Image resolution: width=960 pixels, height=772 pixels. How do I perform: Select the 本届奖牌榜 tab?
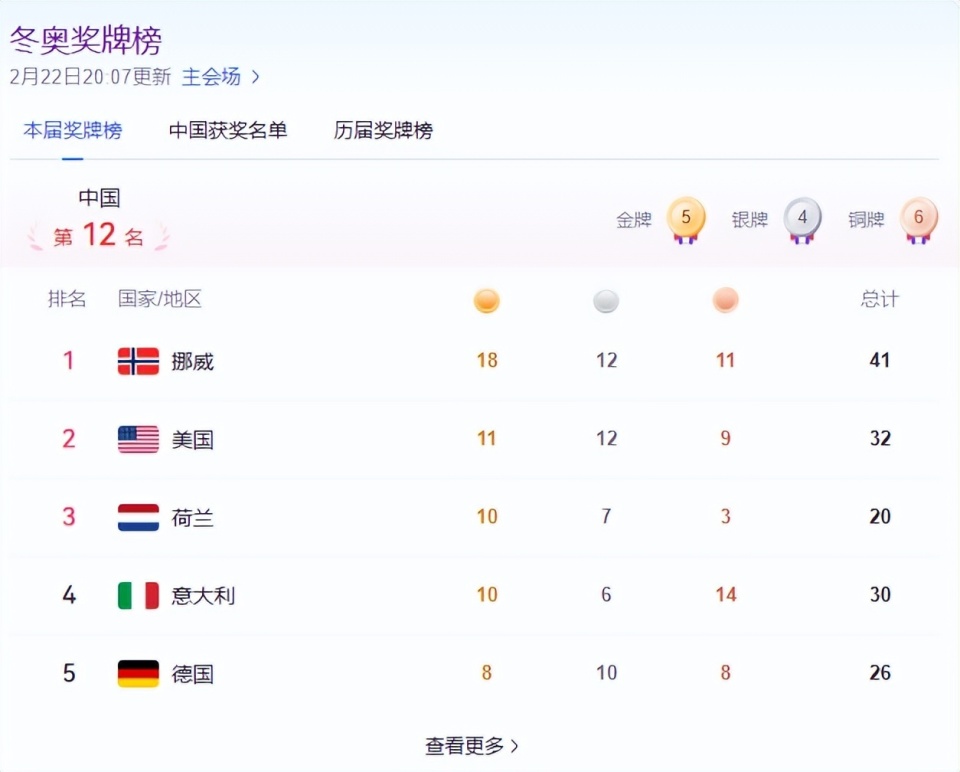pyautogui.click(x=72, y=131)
